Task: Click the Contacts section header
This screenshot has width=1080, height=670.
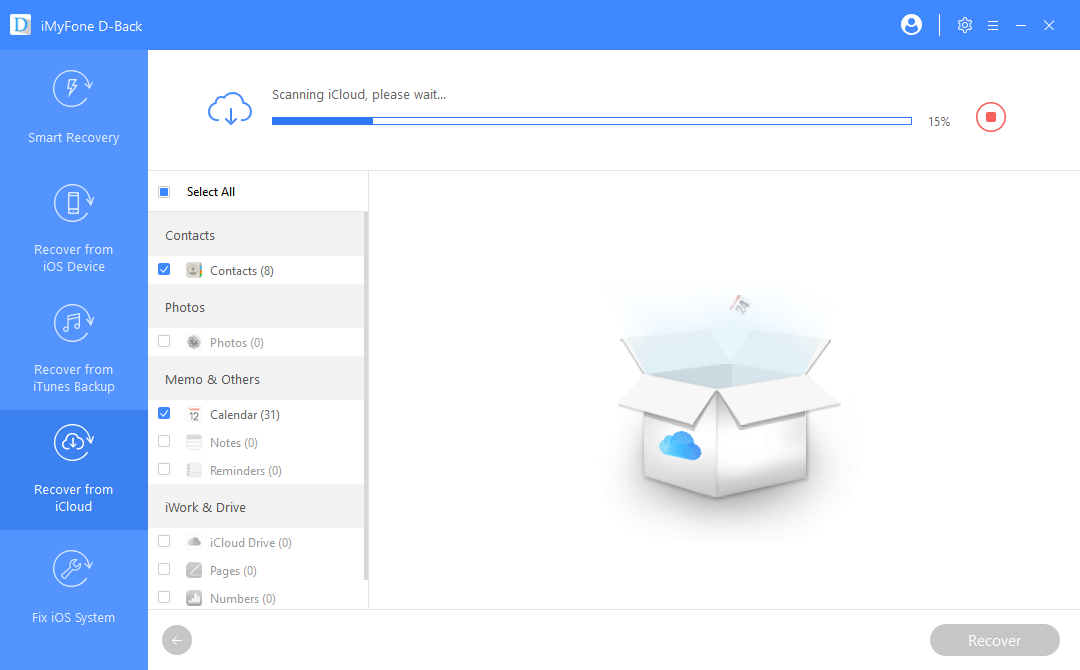Action: click(x=256, y=235)
